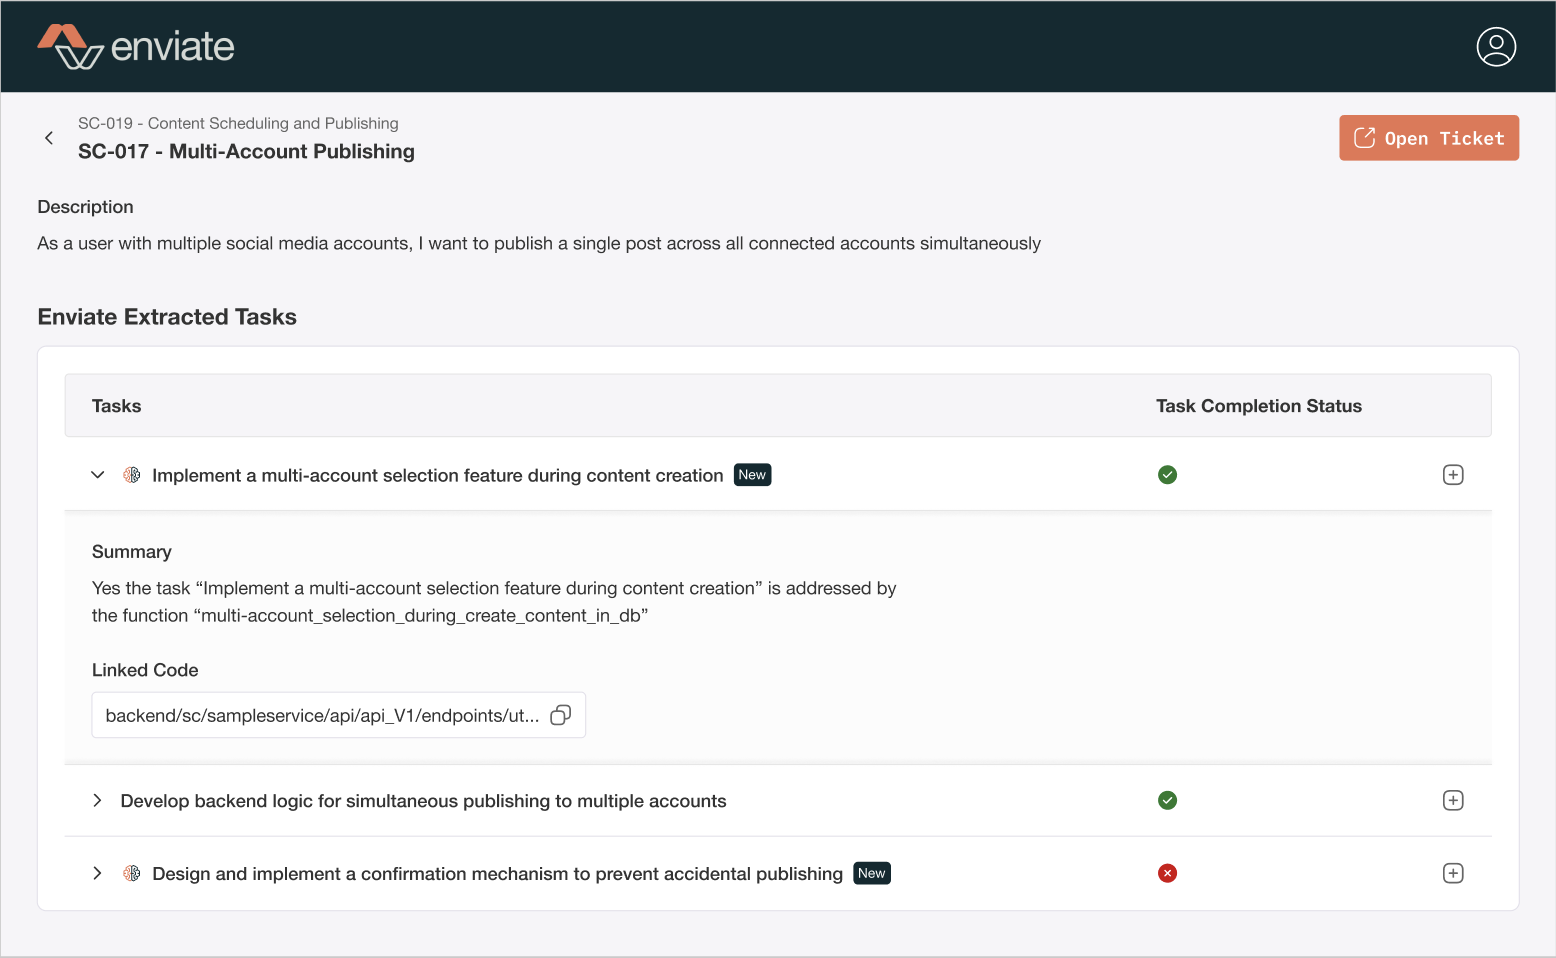The image size is (1556, 958).
Task: Go back using the left arrow
Action: point(49,138)
